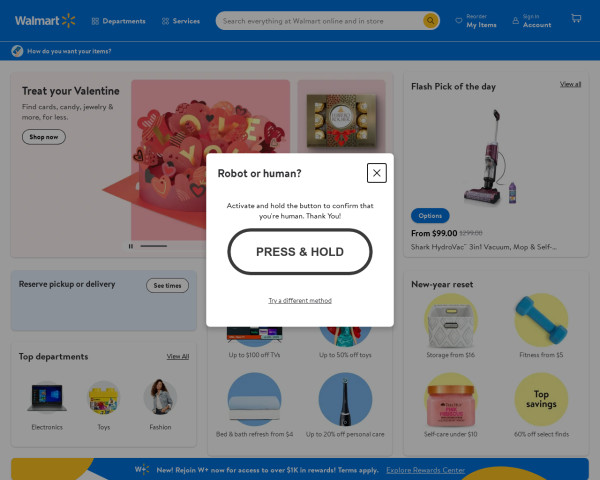
Task: Click the Walmart spark logo
Action: (68, 21)
